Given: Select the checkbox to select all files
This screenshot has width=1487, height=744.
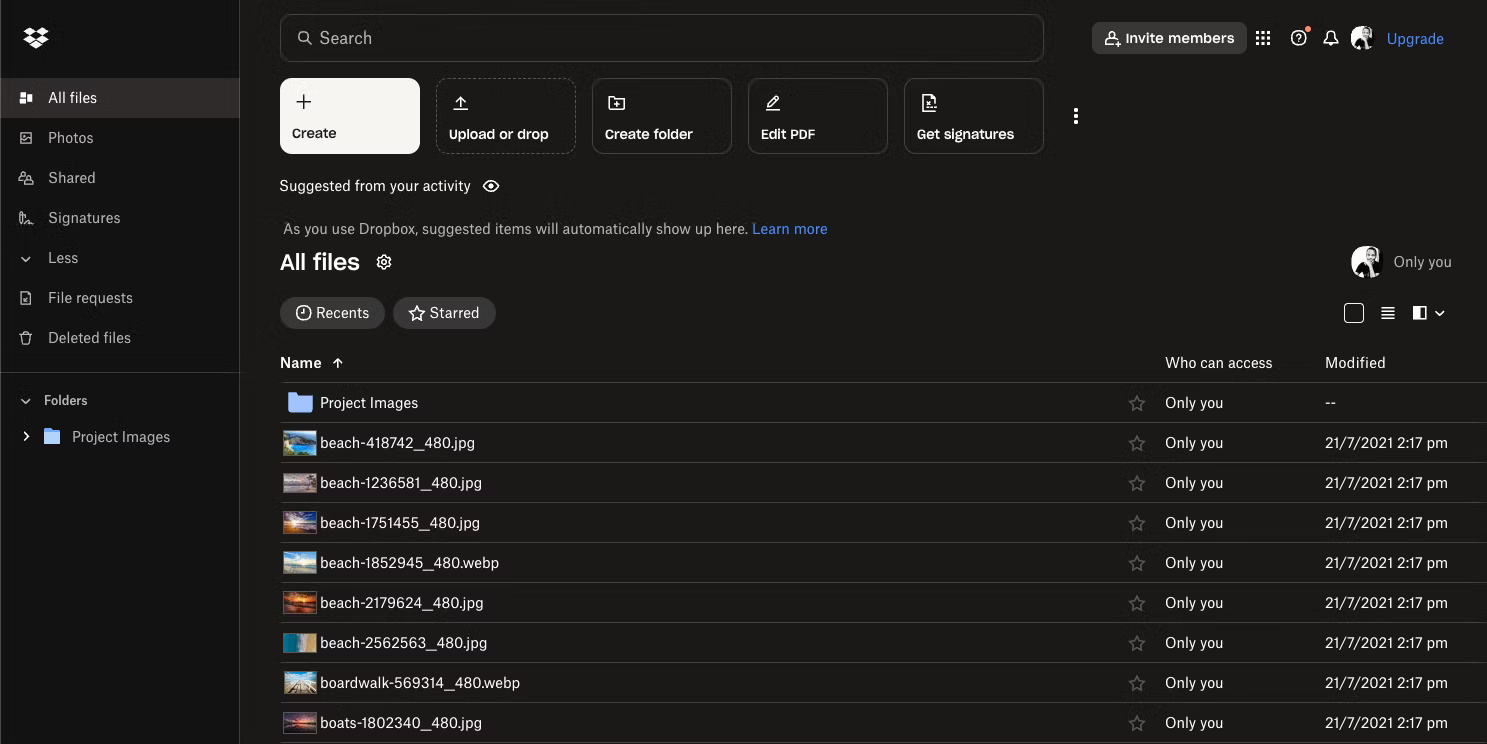Looking at the screenshot, I should coord(1354,312).
